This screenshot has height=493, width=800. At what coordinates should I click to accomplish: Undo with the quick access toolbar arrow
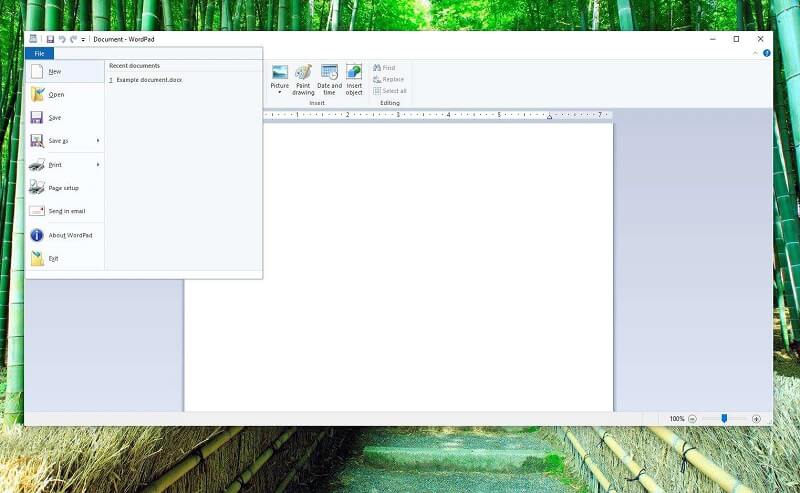62,39
